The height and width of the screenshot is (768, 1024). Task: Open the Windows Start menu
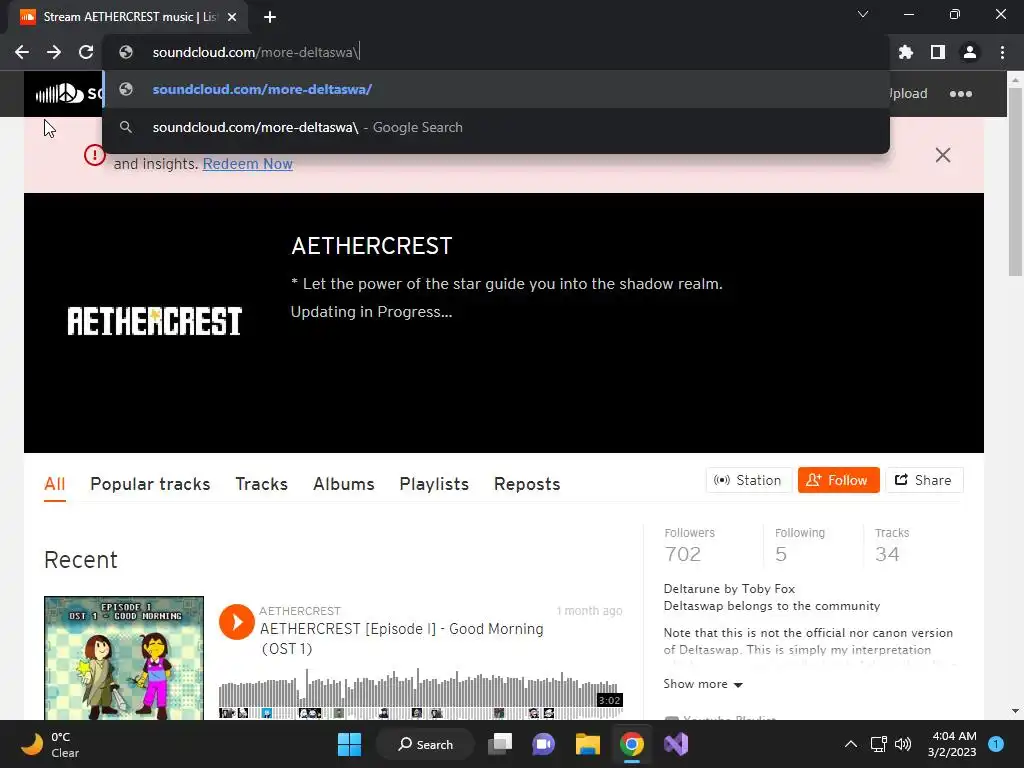[349, 744]
